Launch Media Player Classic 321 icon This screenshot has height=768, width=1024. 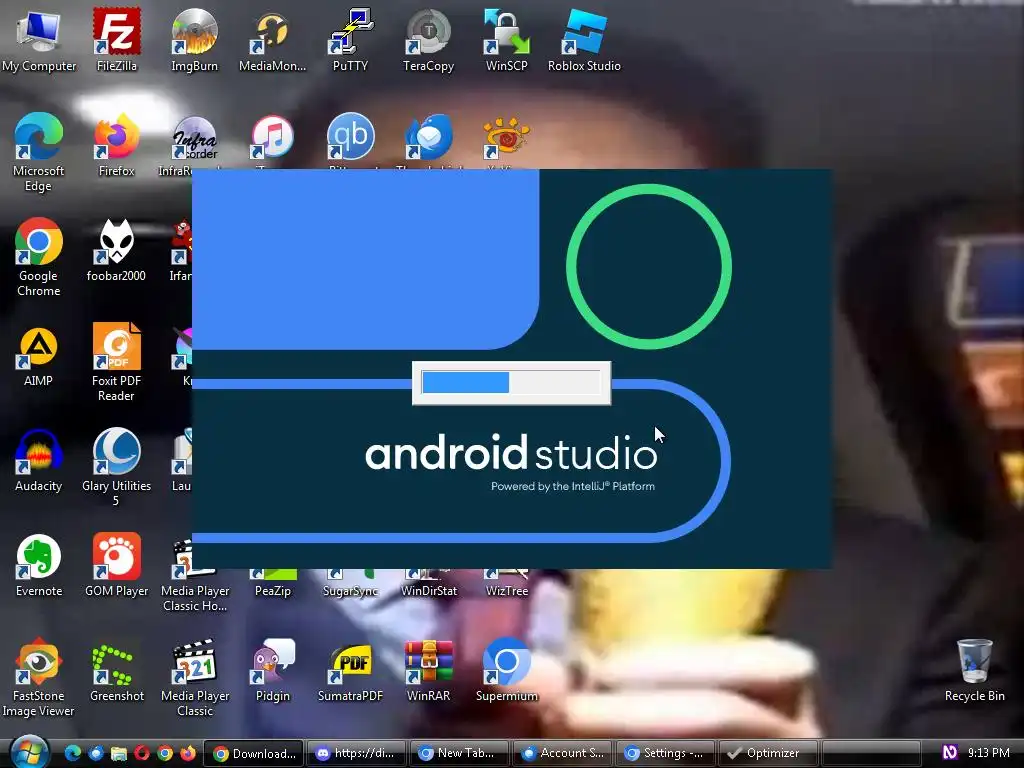pyautogui.click(x=195, y=678)
